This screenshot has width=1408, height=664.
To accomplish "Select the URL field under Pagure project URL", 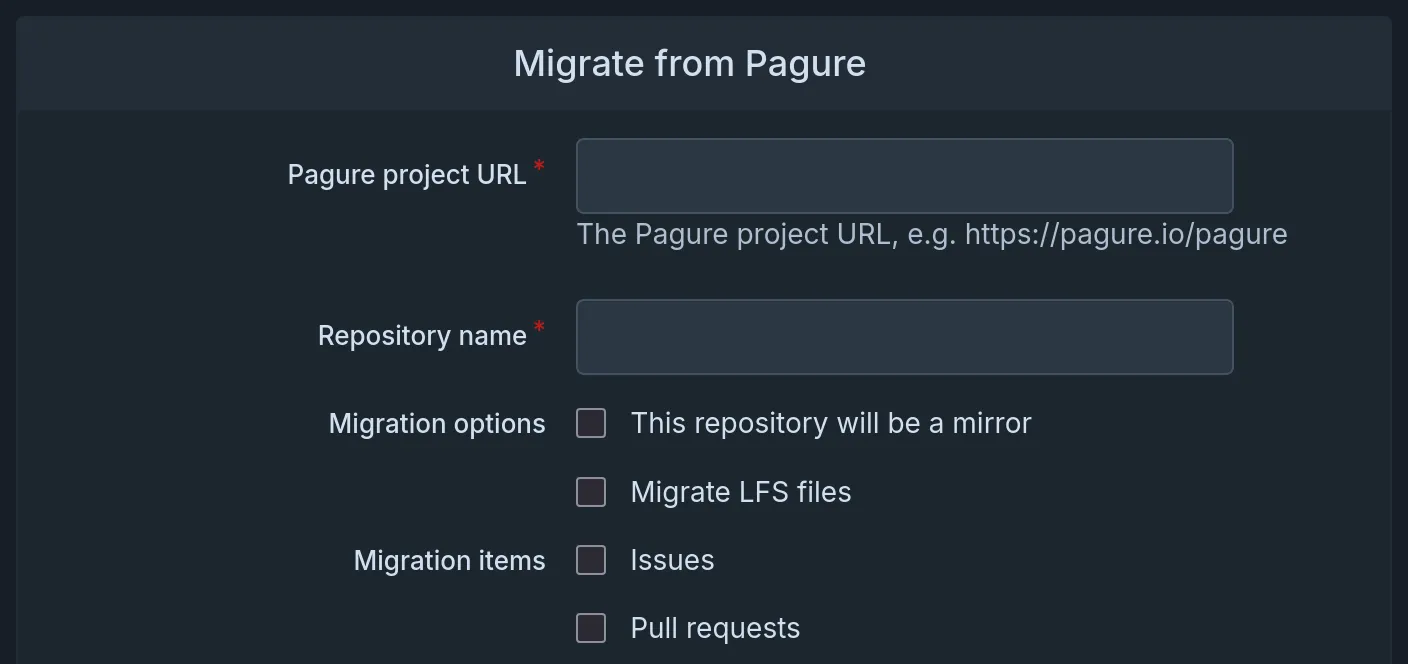I will [904, 175].
